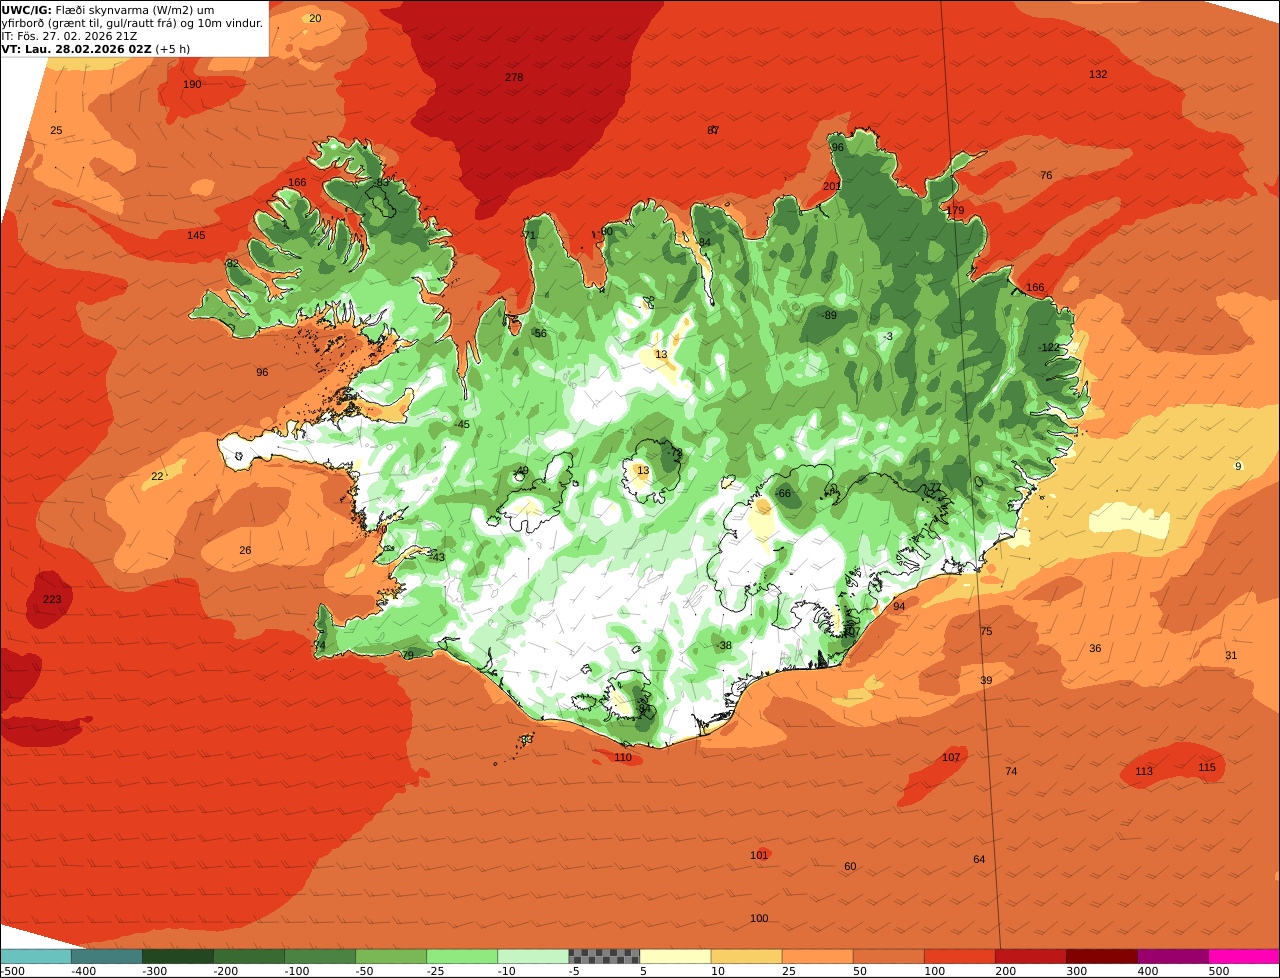
Task: Pick the checkered -5 to 5 legend swatch
Action: point(604,956)
